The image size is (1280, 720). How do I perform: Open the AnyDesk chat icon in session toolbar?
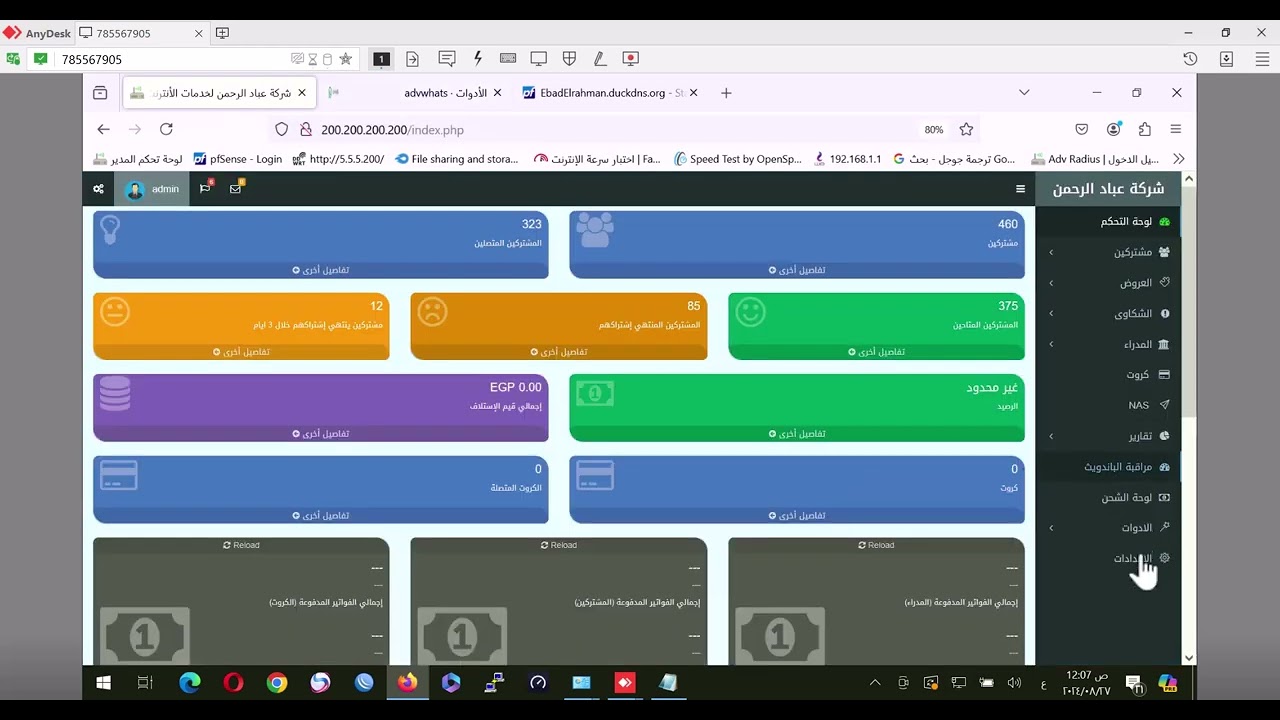pyautogui.click(x=447, y=59)
